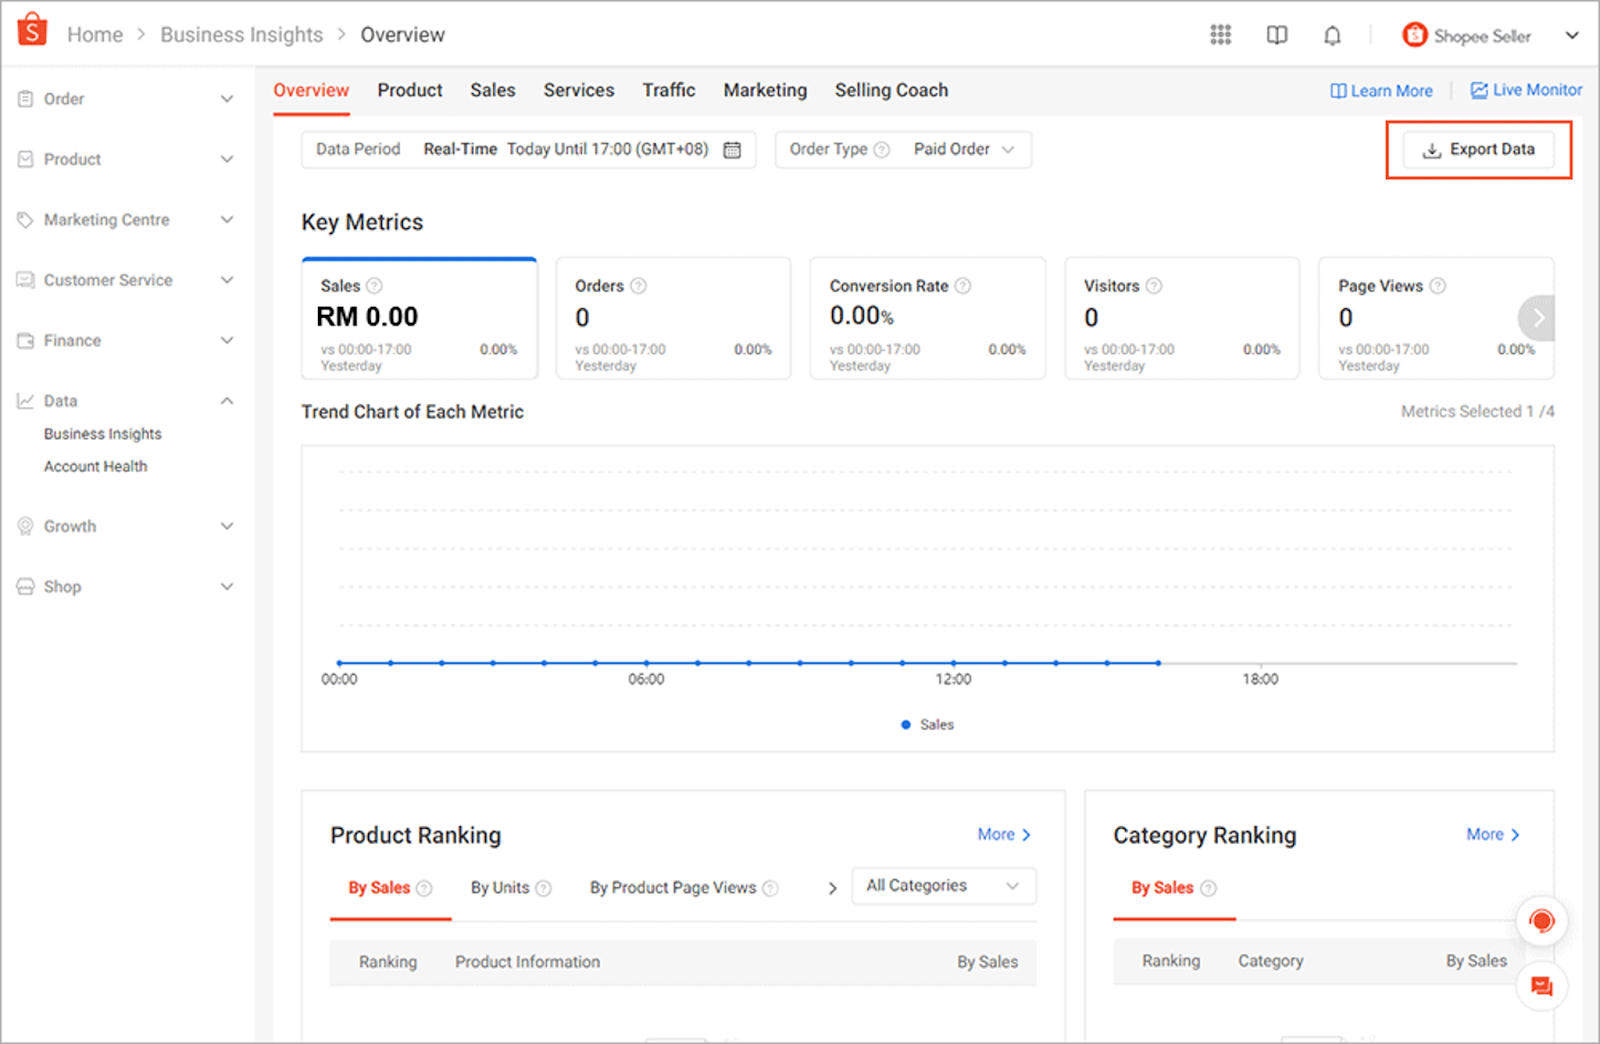The image size is (1600, 1044).
Task: Click the Export Data button
Action: (x=1479, y=150)
